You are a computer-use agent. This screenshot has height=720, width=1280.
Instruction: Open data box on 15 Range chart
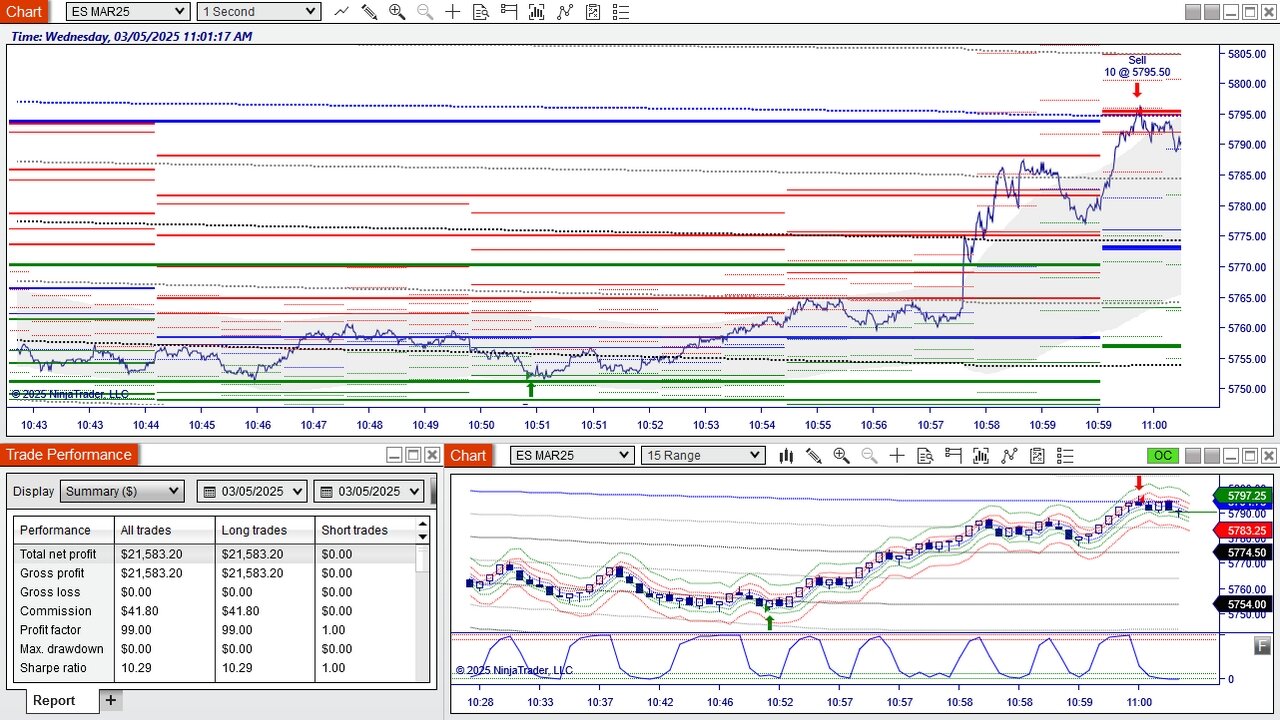click(925, 456)
